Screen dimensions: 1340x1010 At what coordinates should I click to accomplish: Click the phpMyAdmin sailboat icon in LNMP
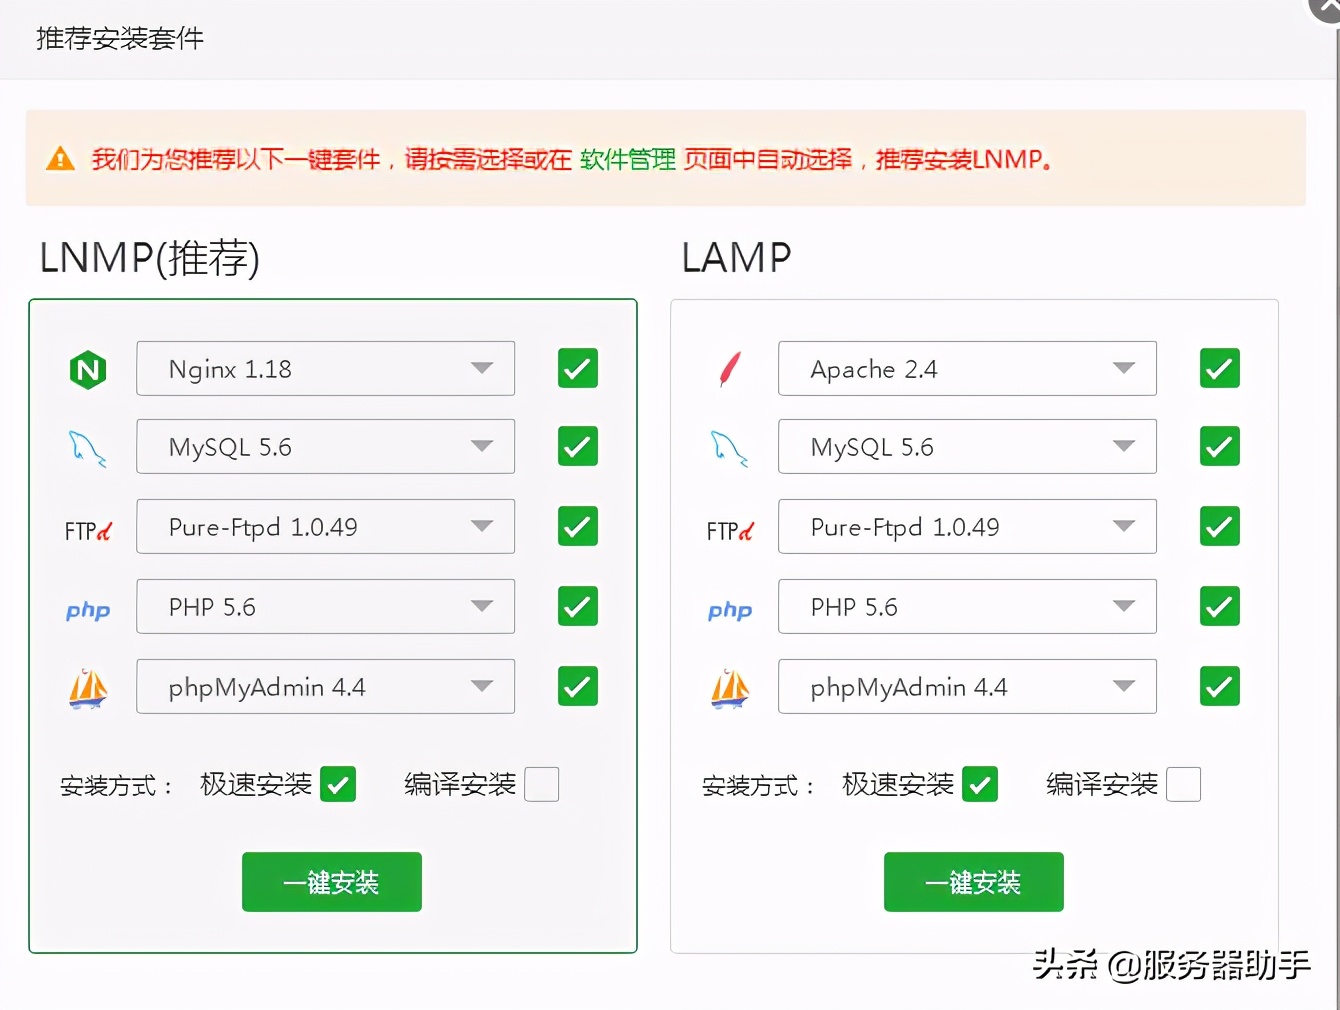[88, 688]
